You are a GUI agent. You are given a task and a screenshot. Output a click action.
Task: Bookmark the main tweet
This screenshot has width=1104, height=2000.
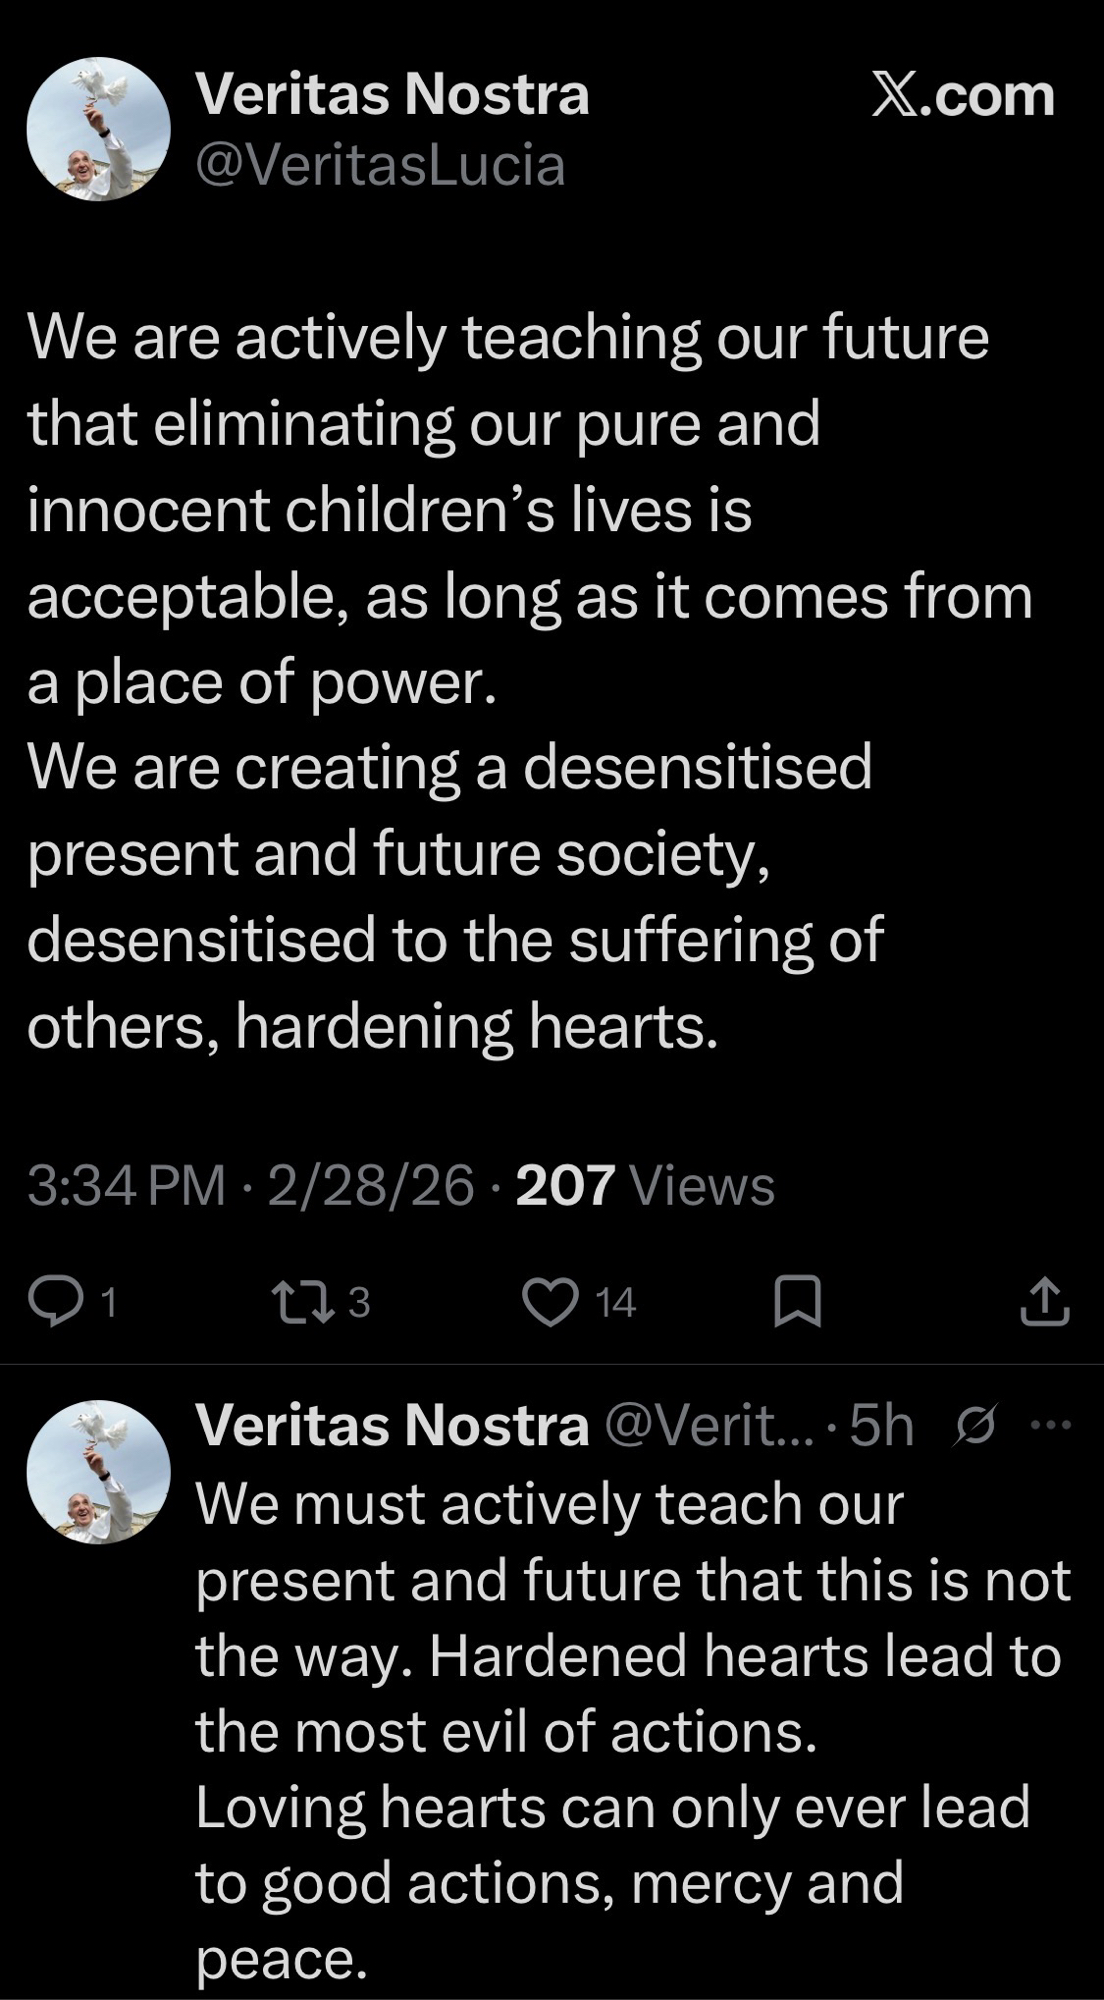(798, 1301)
